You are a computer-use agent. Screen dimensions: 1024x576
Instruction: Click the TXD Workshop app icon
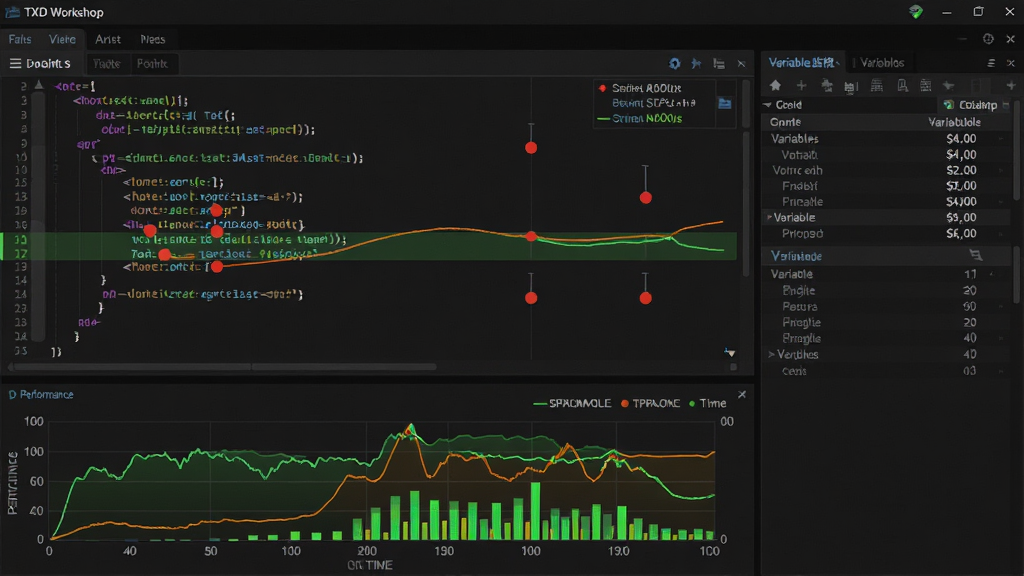pyautogui.click(x=12, y=12)
